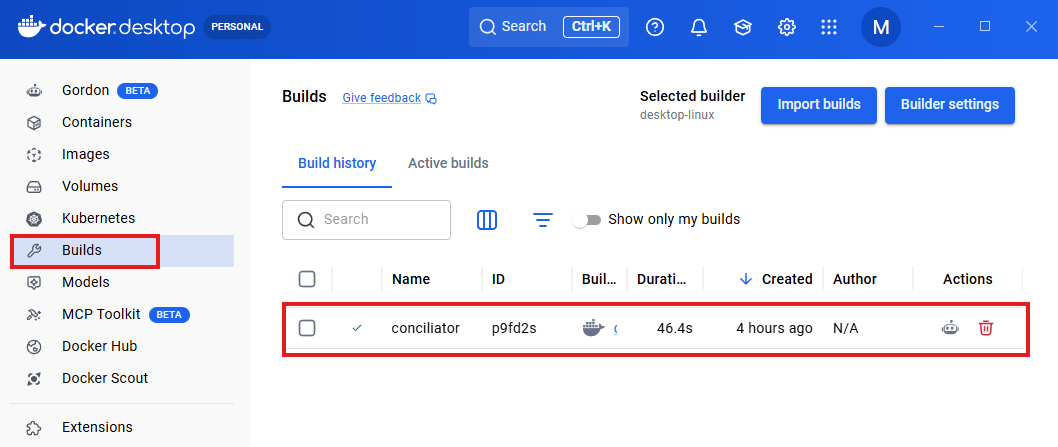Open the M account avatar
The width and height of the screenshot is (1058, 447).
881,27
